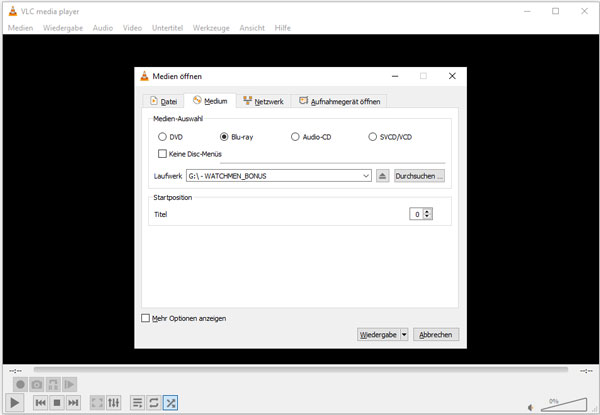
Task: Click the playback seek bar
Action: [x=301, y=369]
